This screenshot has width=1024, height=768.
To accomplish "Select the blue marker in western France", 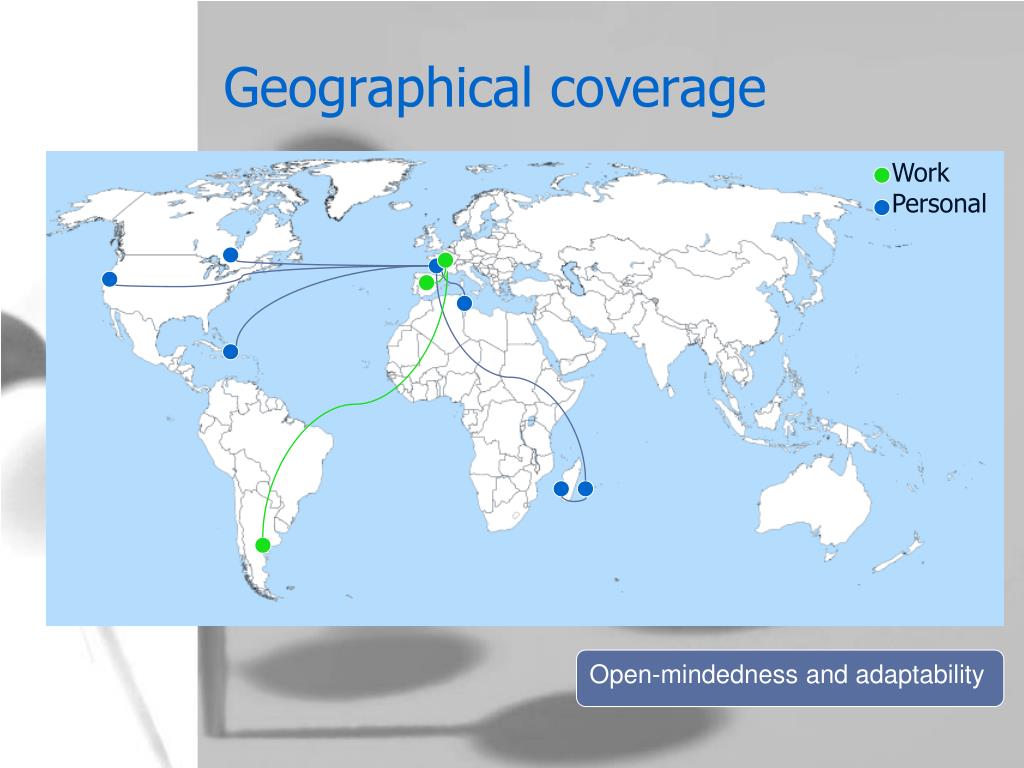I will pyautogui.click(x=435, y=265).
